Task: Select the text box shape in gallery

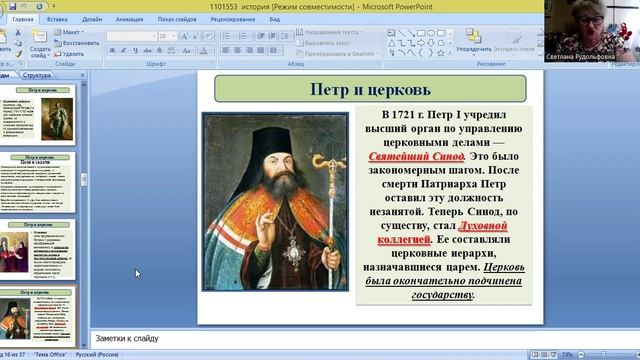Action: click(x=391, y=33)
